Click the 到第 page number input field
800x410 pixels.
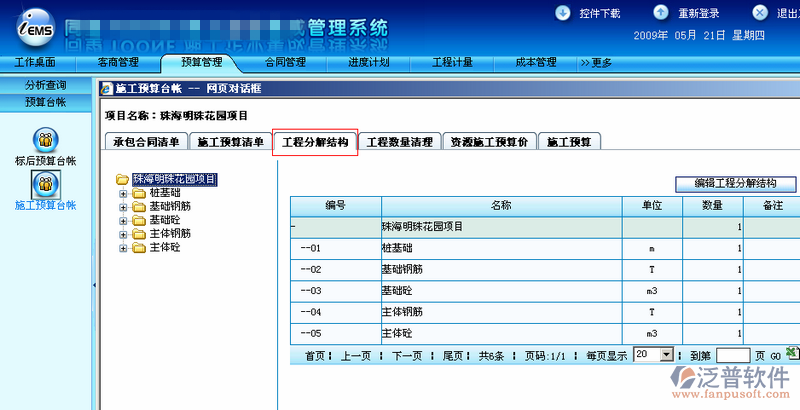[732, 355]
